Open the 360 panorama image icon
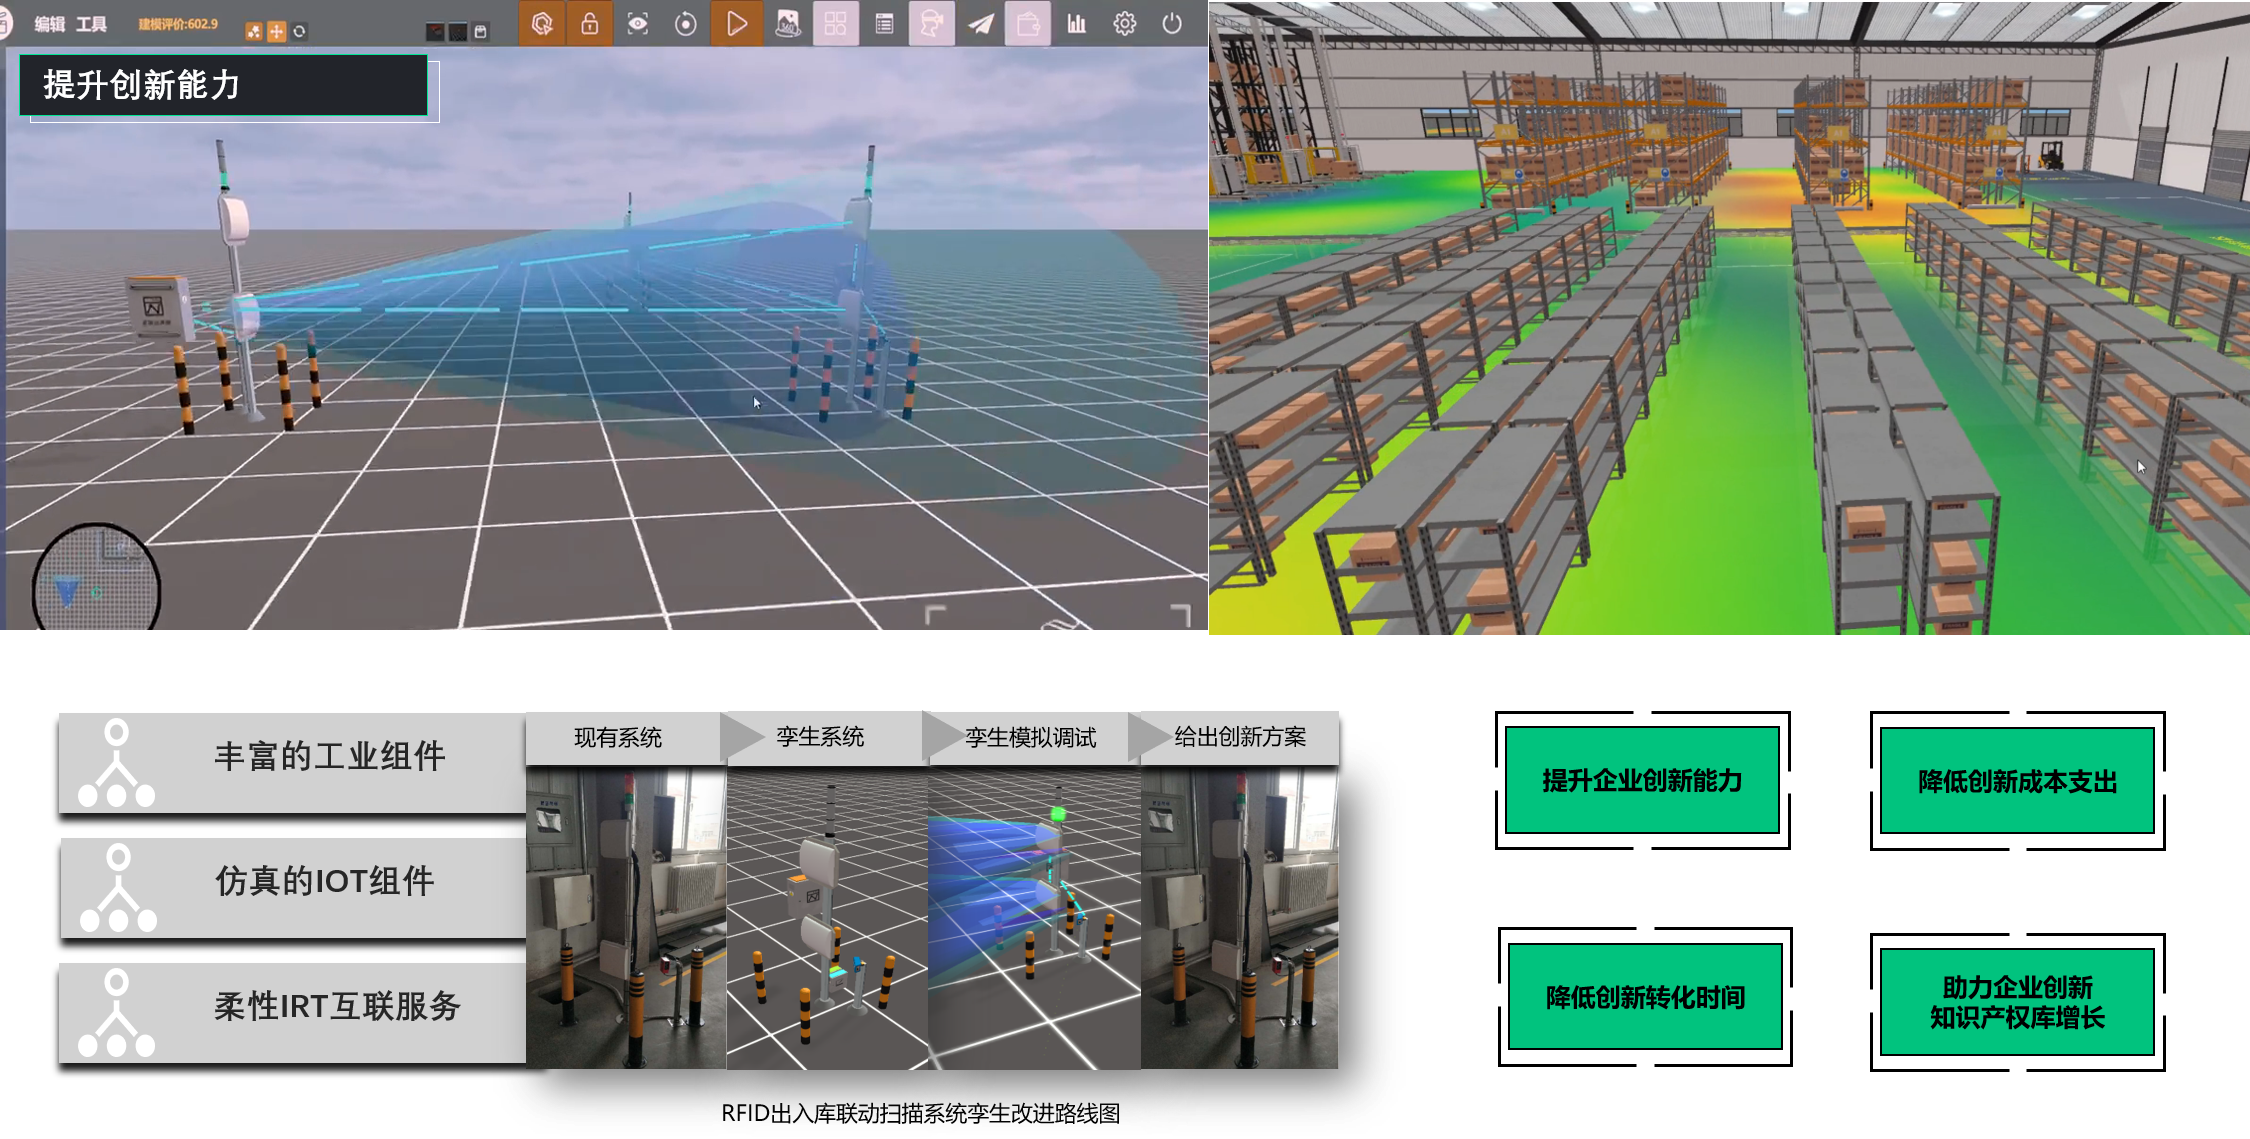 click(x=788, y=24)
